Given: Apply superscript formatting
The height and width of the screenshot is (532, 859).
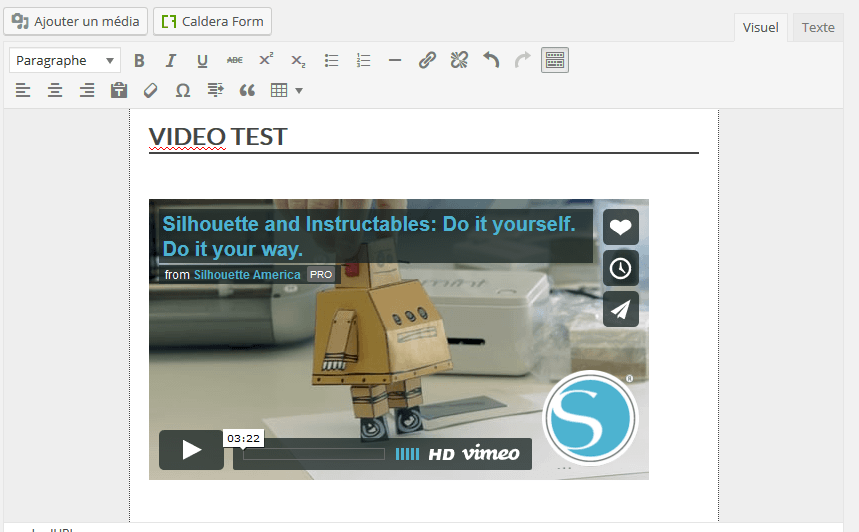Looking at the screenshot, I should [x=266, y=60].
